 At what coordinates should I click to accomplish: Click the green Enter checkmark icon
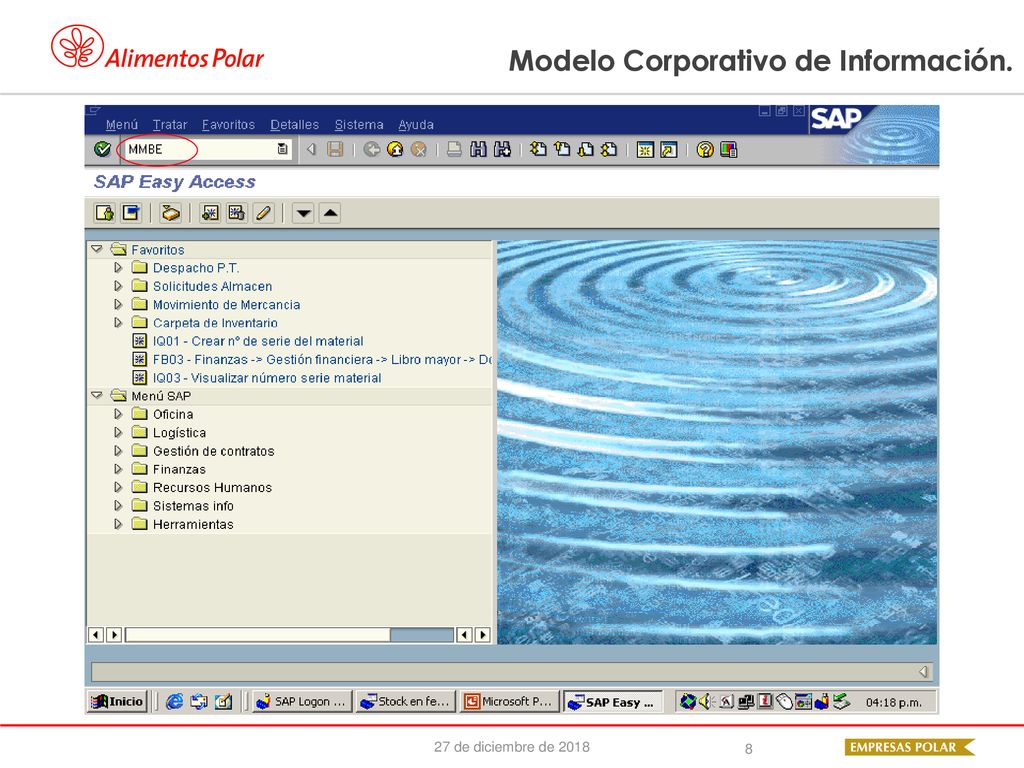coord(102,150)
